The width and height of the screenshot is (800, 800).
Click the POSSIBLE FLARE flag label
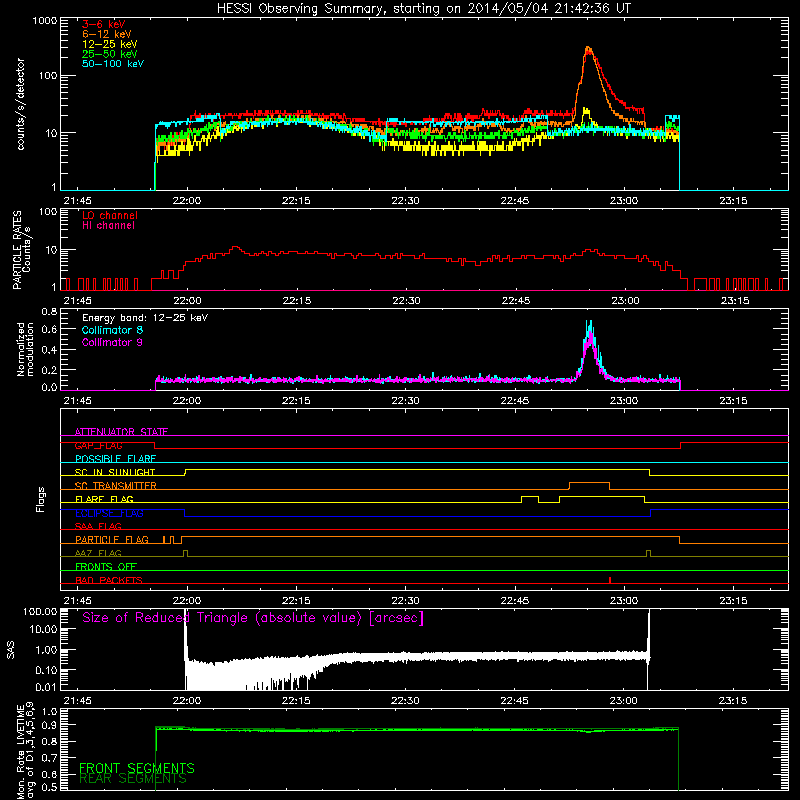115,459
